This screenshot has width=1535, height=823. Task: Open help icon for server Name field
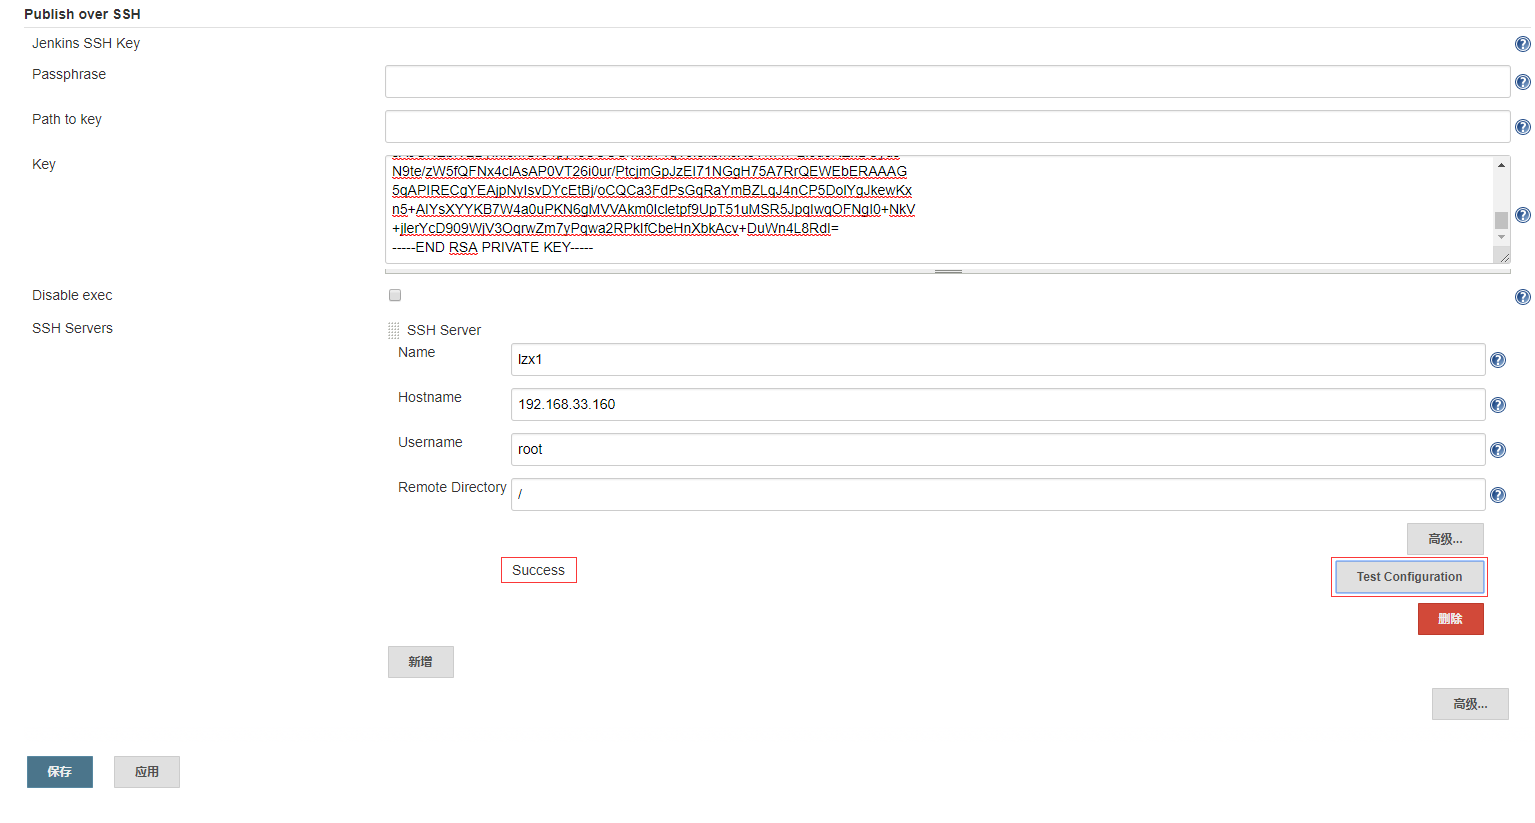click(x=1498, y=360)
